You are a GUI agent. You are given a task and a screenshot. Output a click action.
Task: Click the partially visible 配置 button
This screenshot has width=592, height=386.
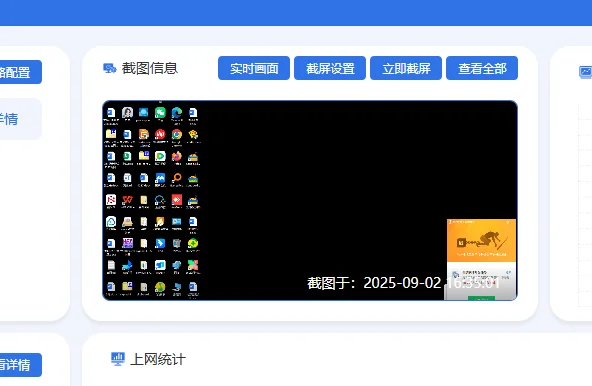[x=21, y=72]
